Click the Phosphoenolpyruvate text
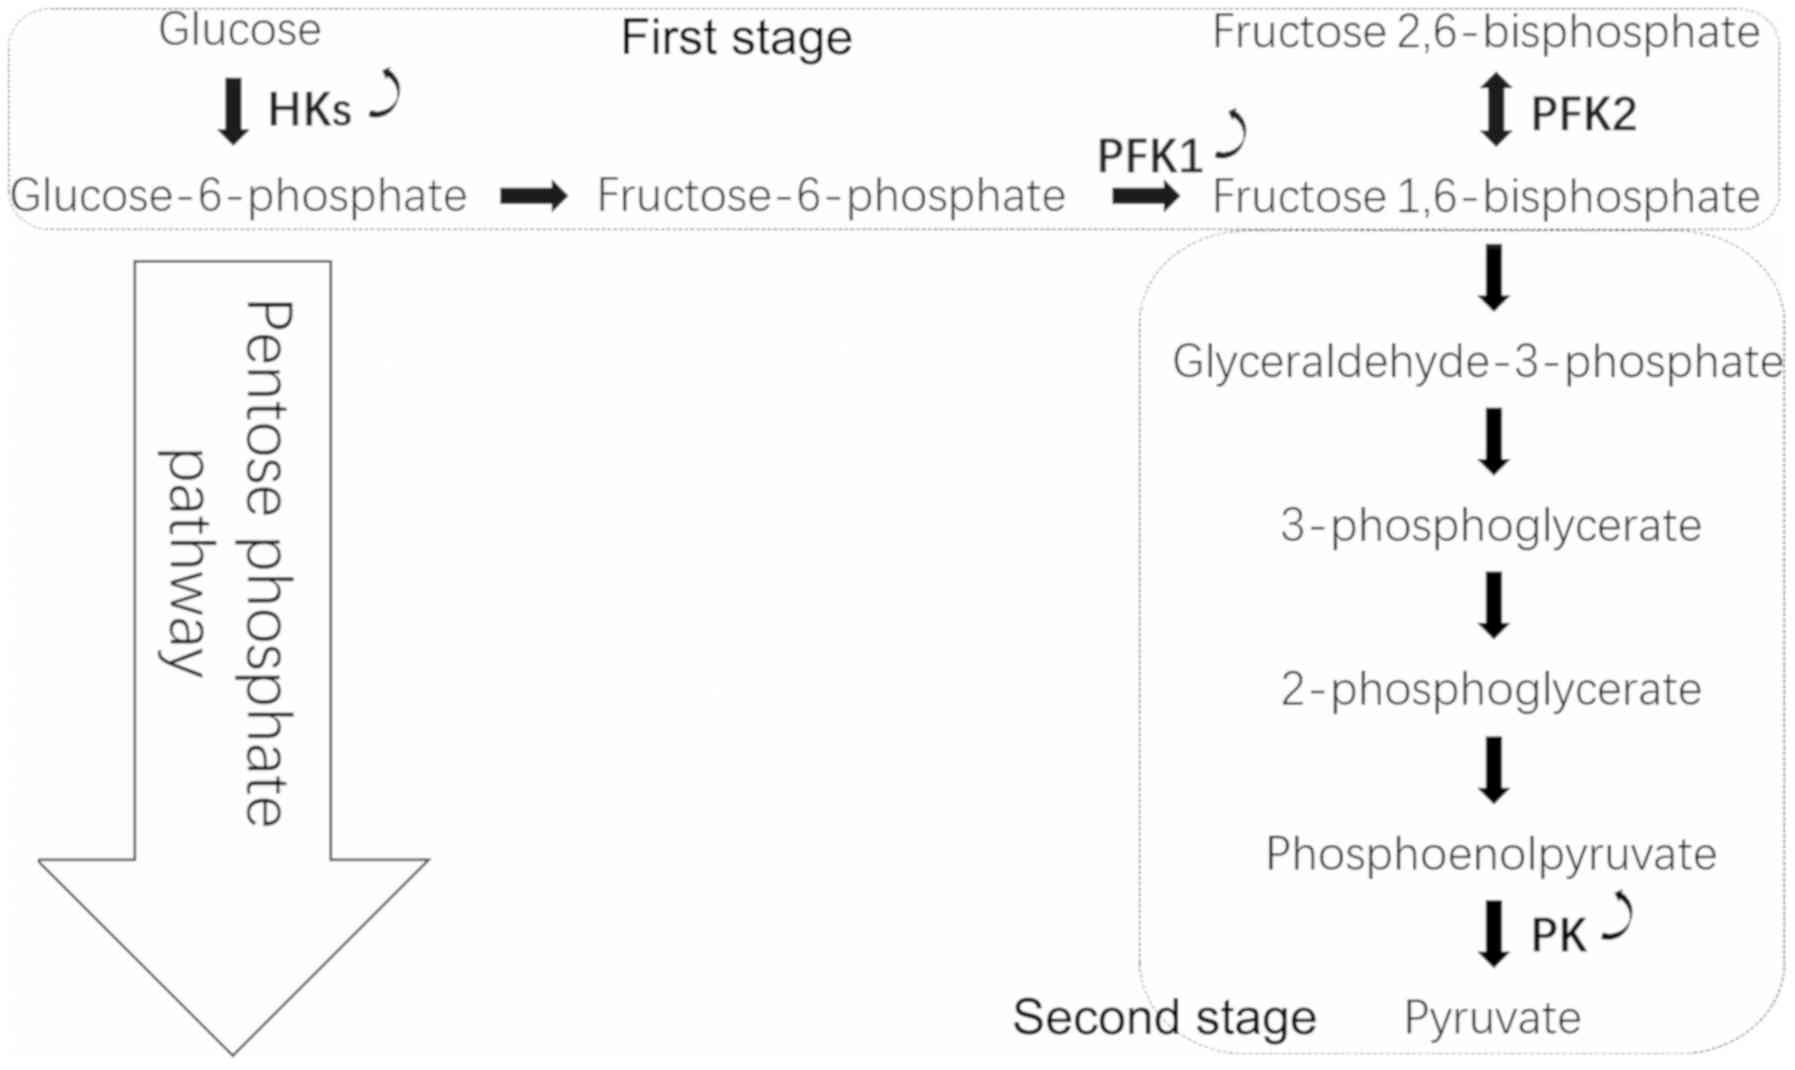Viewport: 1795px width, 1070px height. pos(1491,854)
